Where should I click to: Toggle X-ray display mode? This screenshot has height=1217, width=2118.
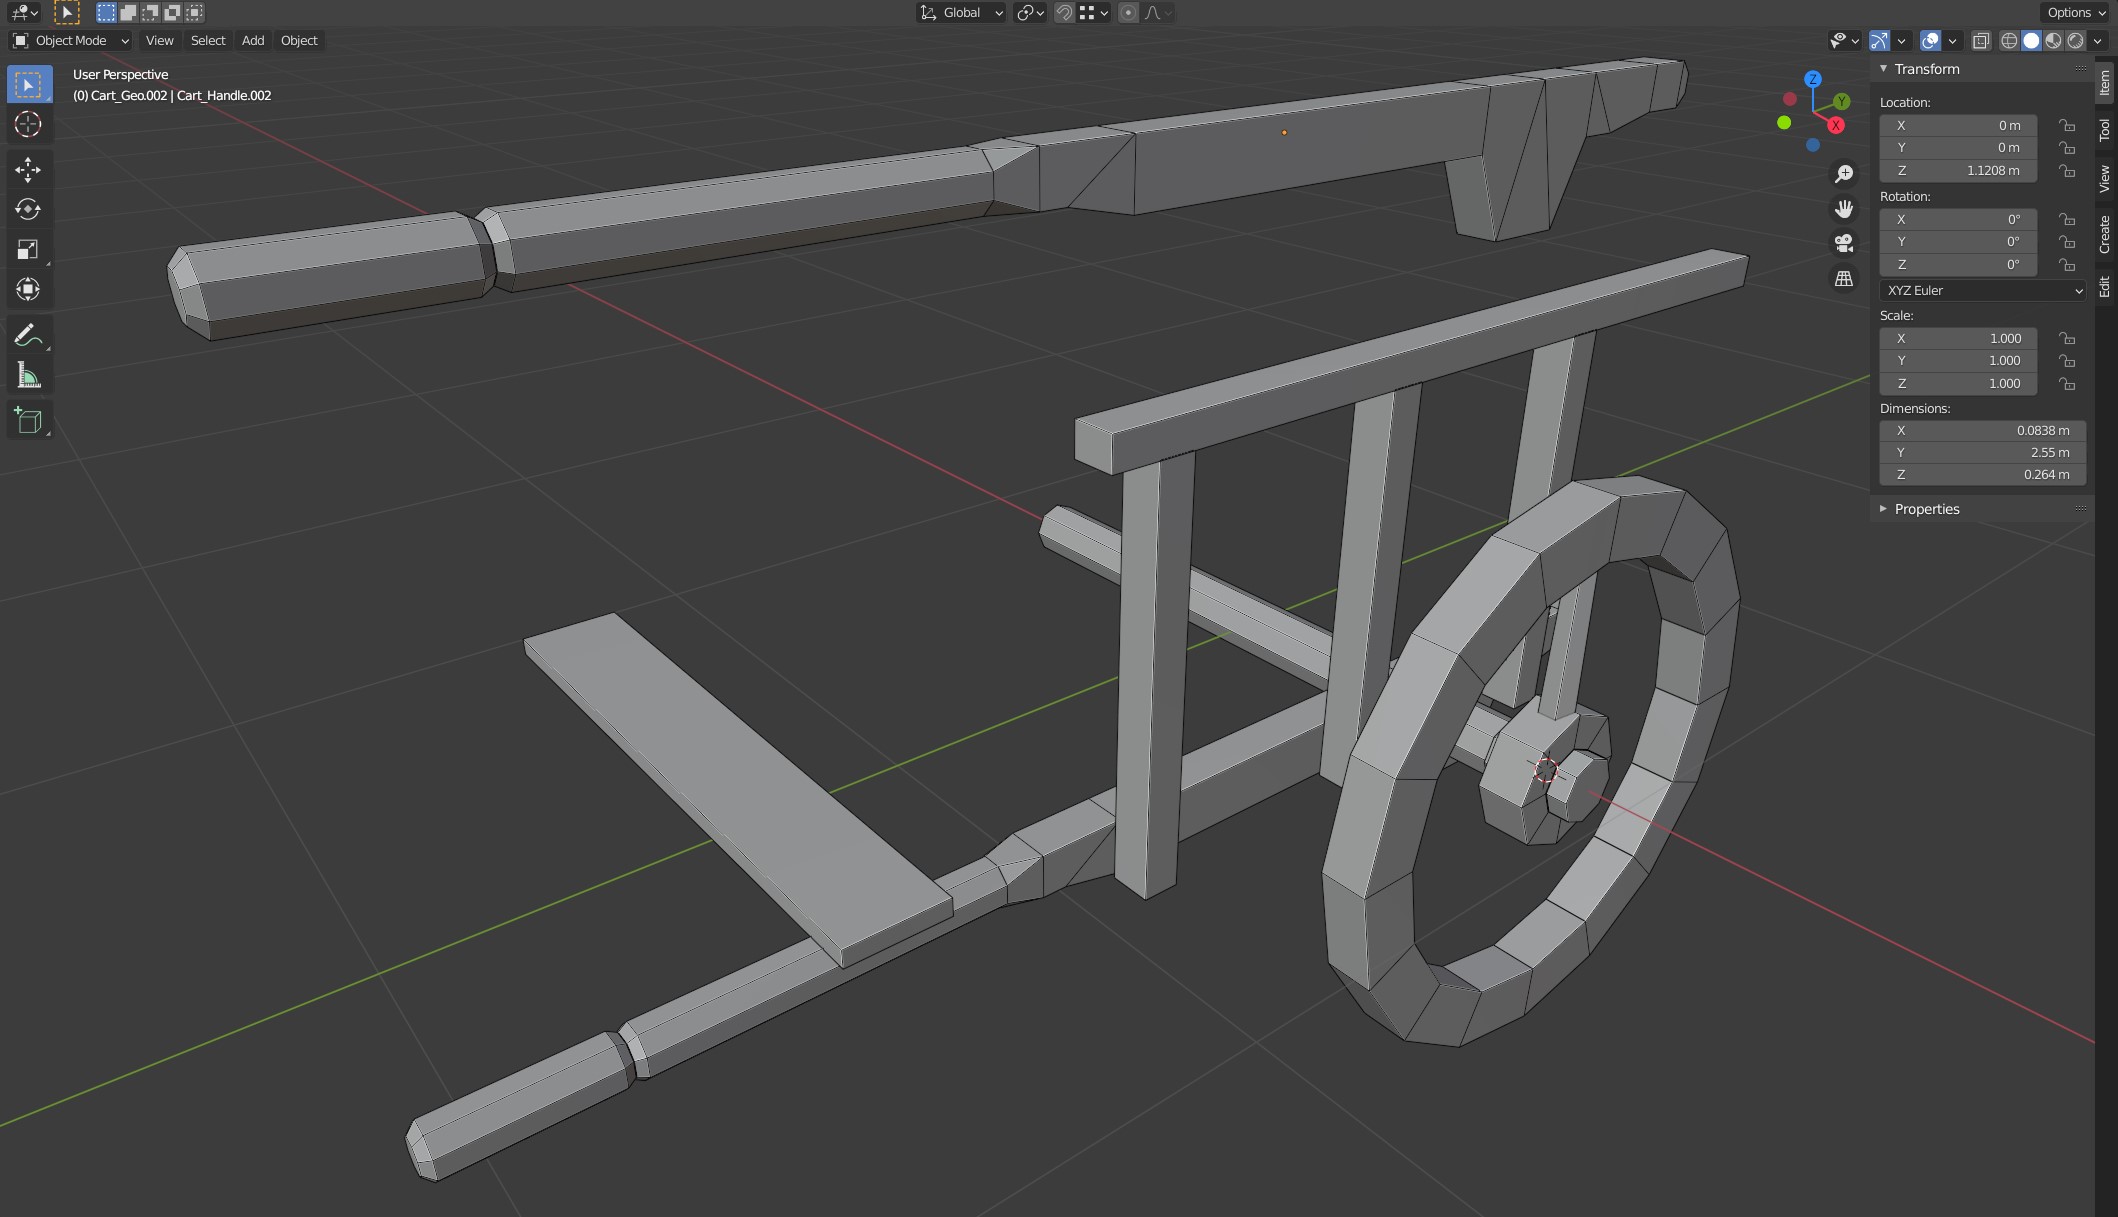pos(1981,40)
